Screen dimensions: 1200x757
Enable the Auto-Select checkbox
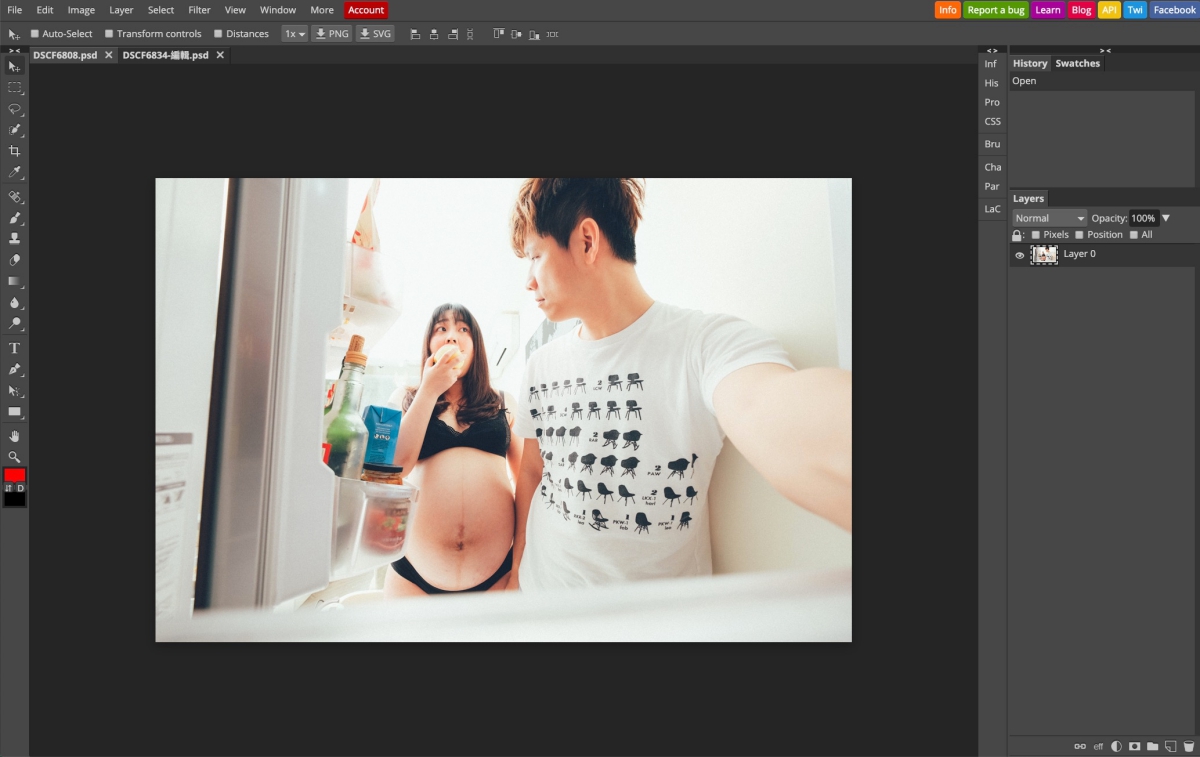click(35, 34)
